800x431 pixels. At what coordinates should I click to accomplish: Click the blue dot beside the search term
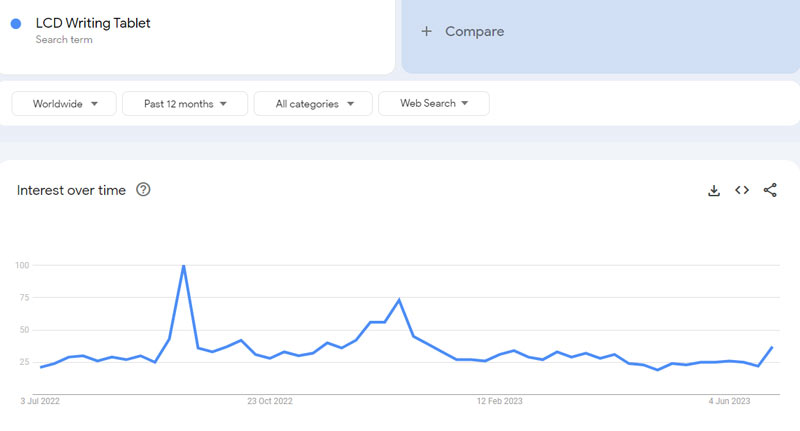[x=16, y=24]
